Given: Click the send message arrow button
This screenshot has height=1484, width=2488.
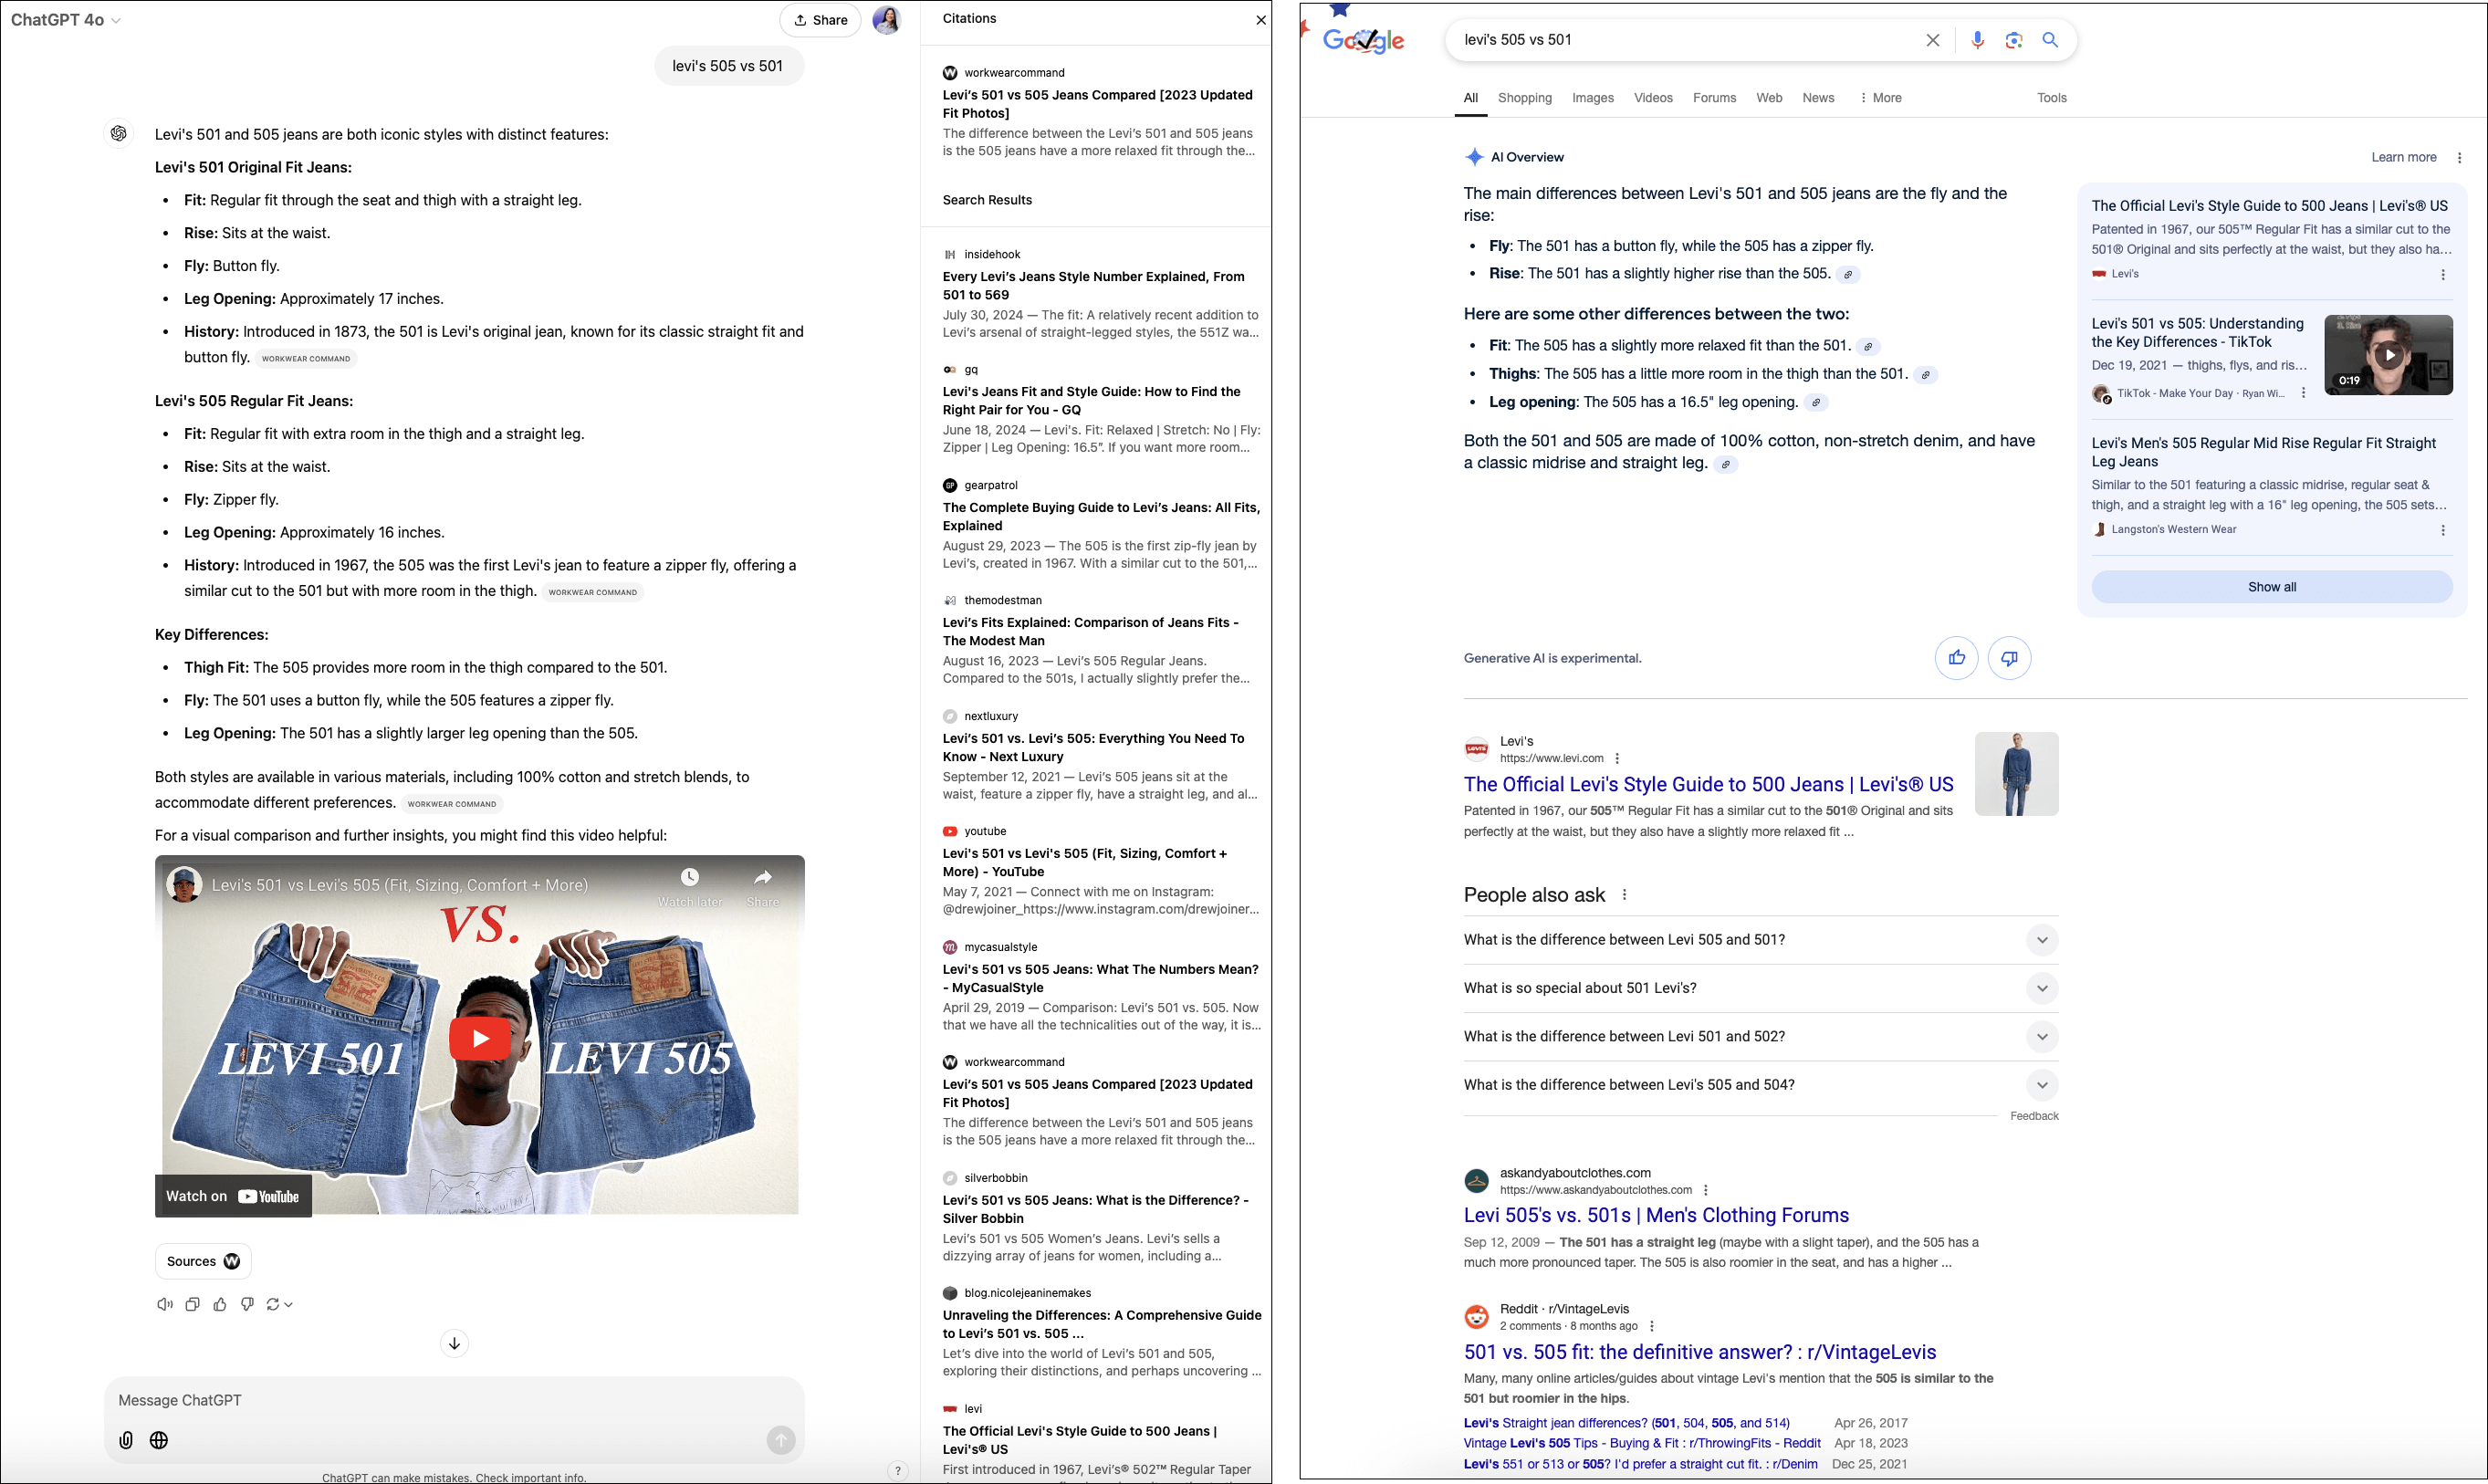Looking at the screenshot, I should coord(781,1440).
